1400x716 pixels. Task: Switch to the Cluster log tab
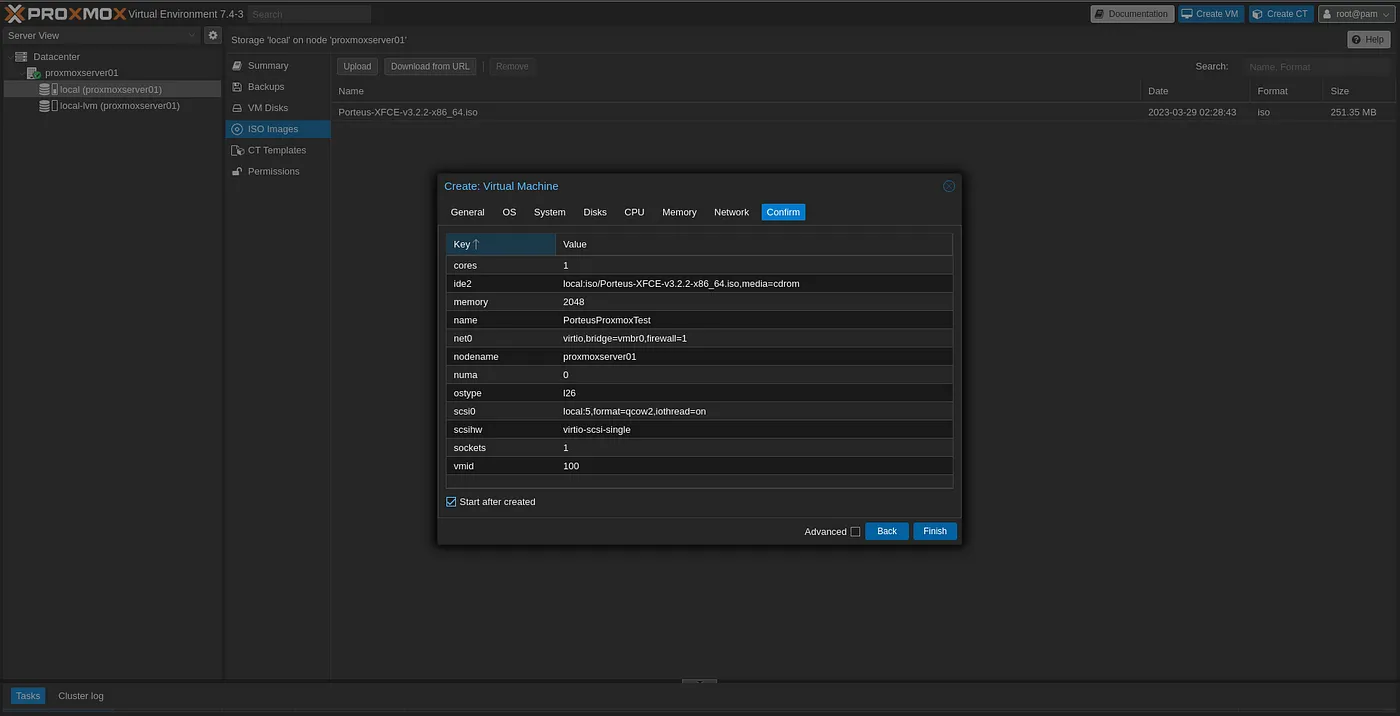(x=80, y=696)
